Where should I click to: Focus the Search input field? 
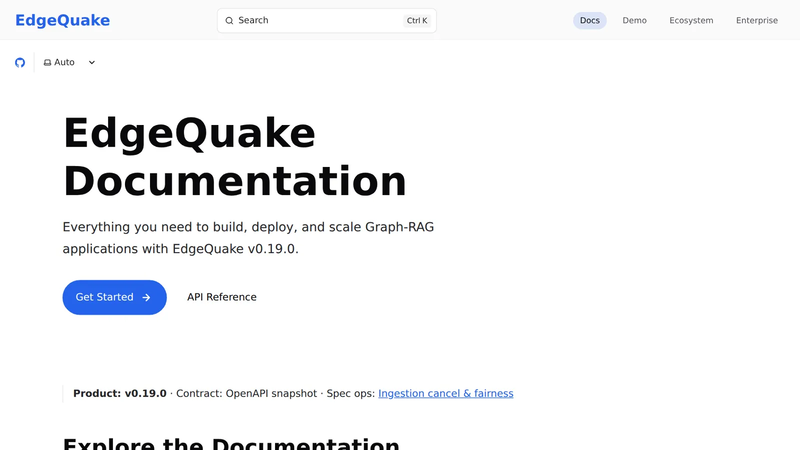pos(327,20)
